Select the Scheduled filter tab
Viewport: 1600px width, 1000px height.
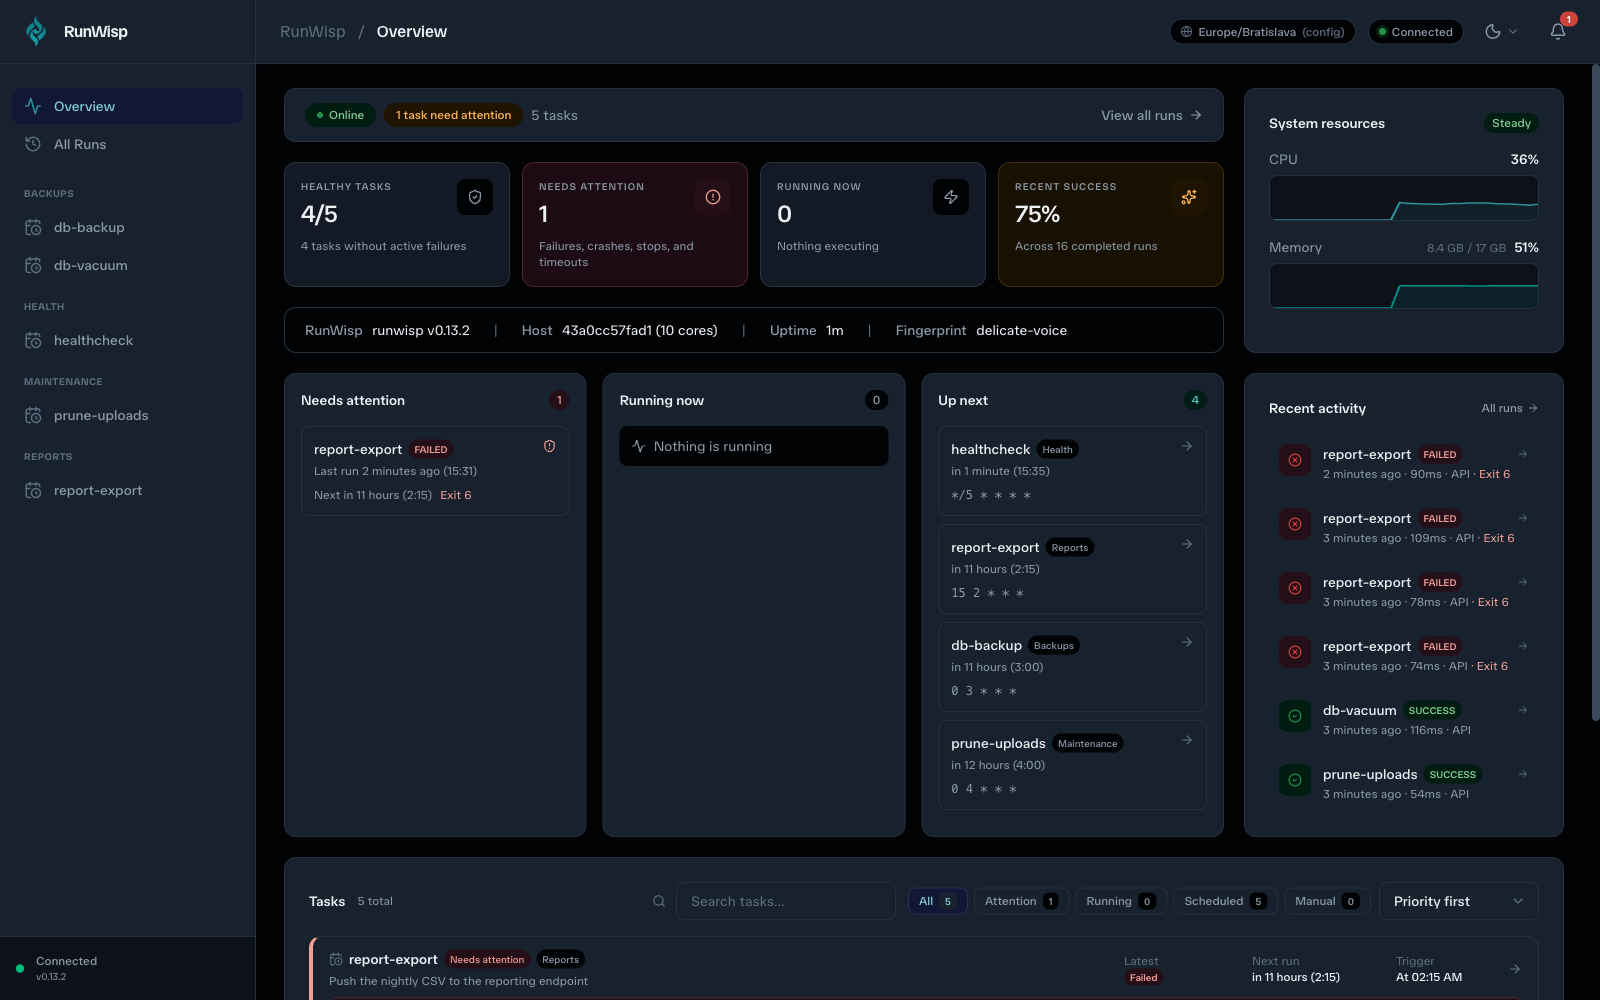coord(1225,901)
